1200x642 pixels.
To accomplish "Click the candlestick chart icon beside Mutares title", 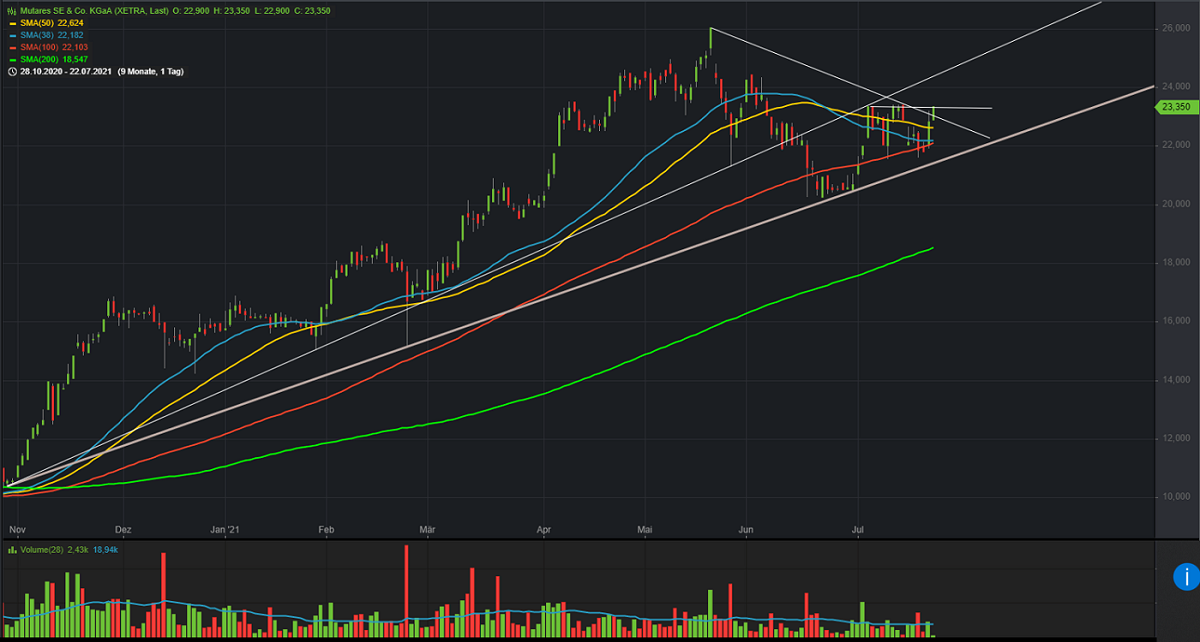I will coord(11,10).
